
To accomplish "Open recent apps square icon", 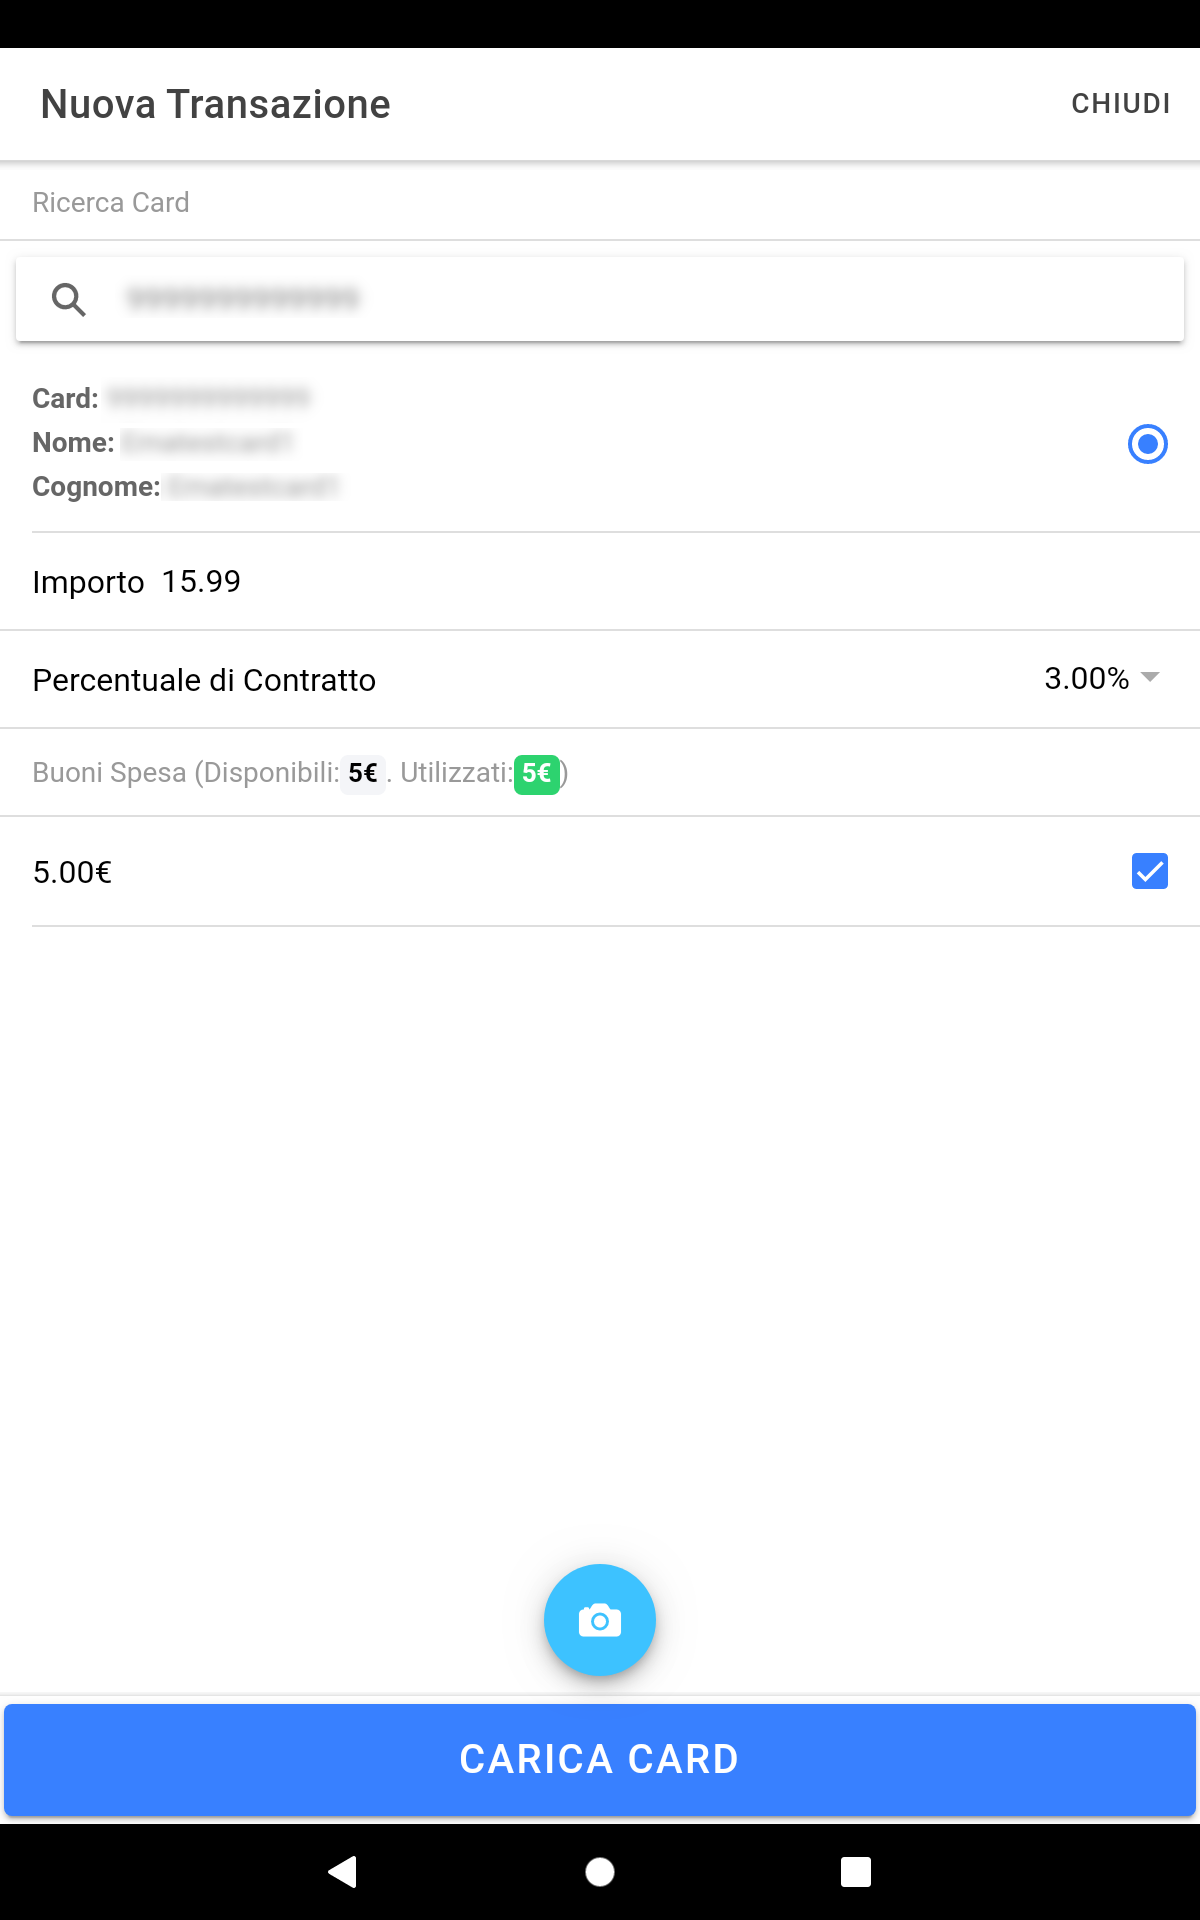I will (855, 1871).
